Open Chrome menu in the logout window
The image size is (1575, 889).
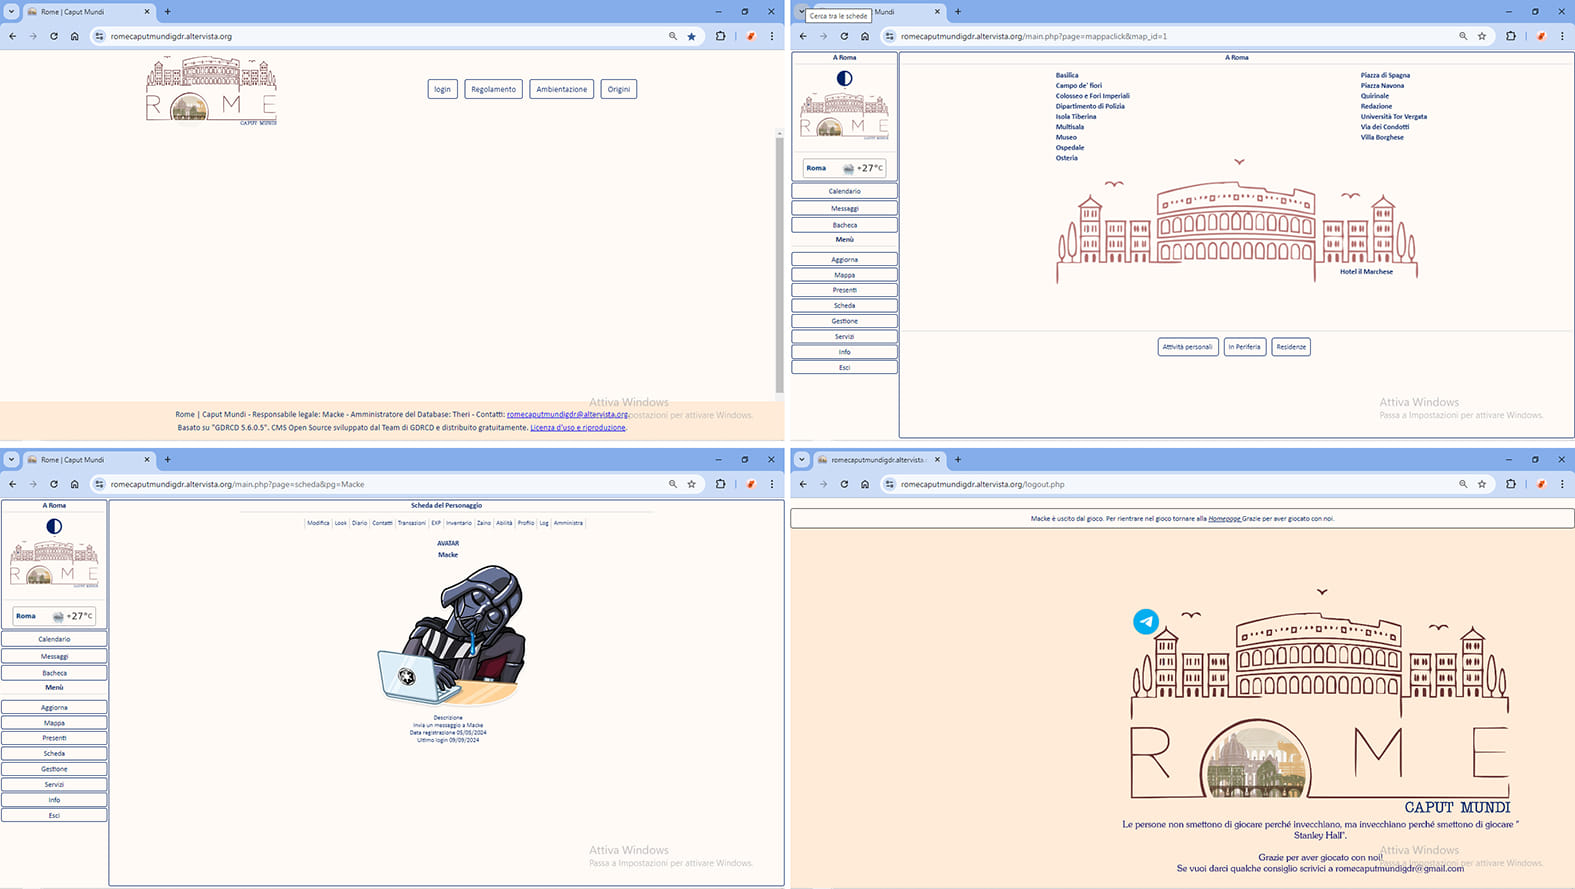pyautogui.click(x=1562, y=484)
